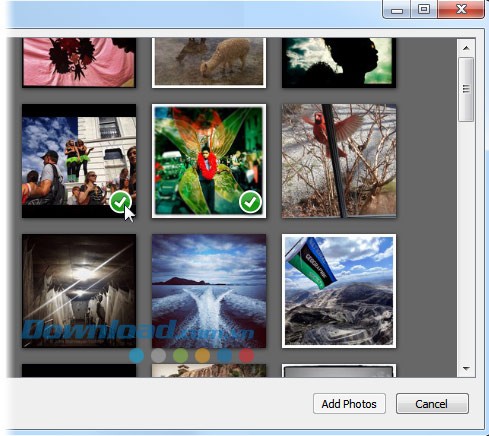
Task: Click the Cancel button
Action: [432, 404]
